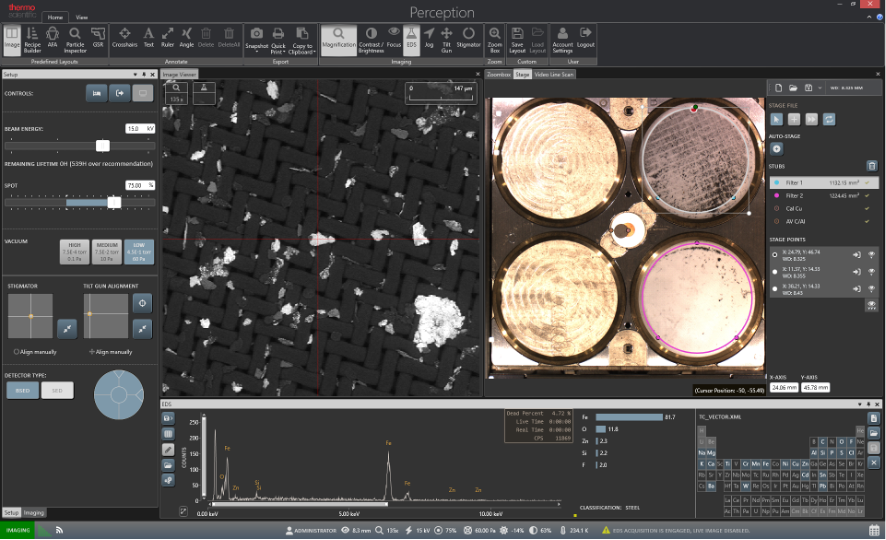Image resolution: width=886 pixels, height=540 pixels.
Task: Delete the selected stub with trash icon
Action: pos(872,166)
